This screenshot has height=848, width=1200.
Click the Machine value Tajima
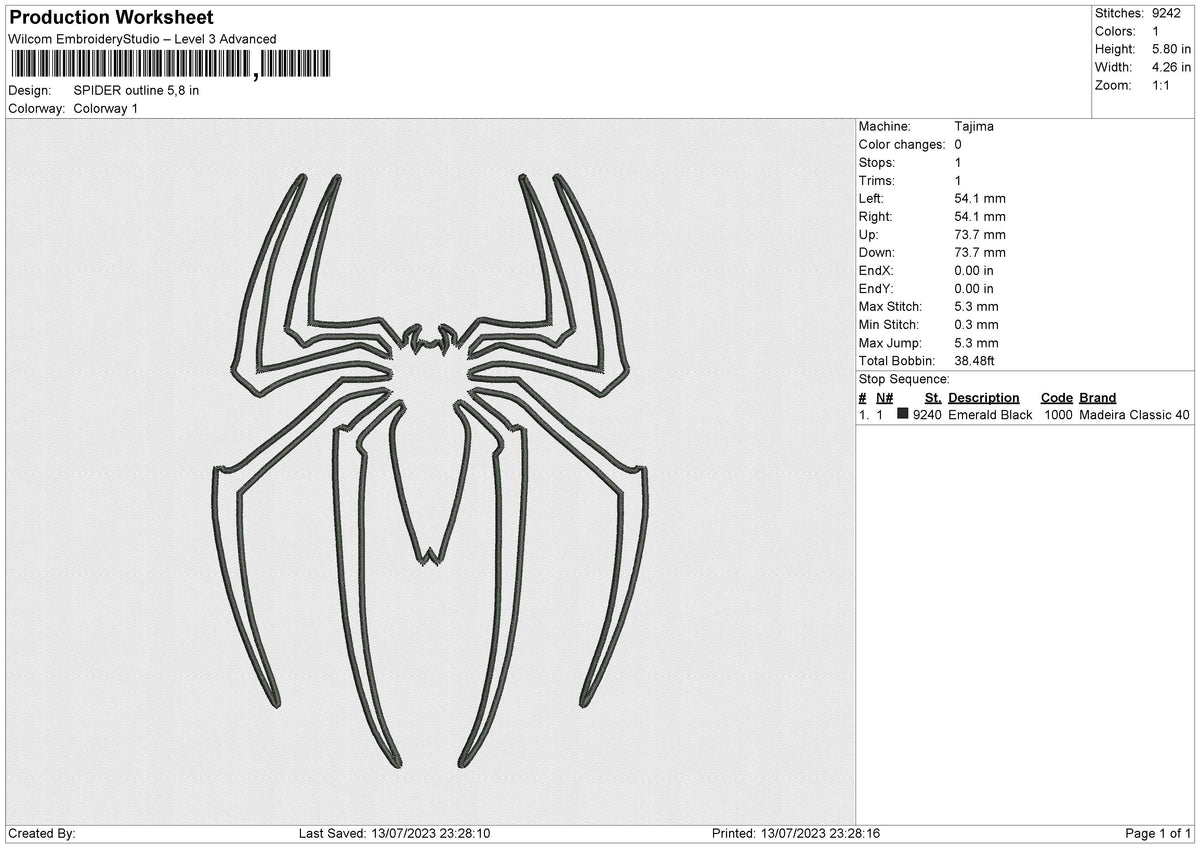974,127
